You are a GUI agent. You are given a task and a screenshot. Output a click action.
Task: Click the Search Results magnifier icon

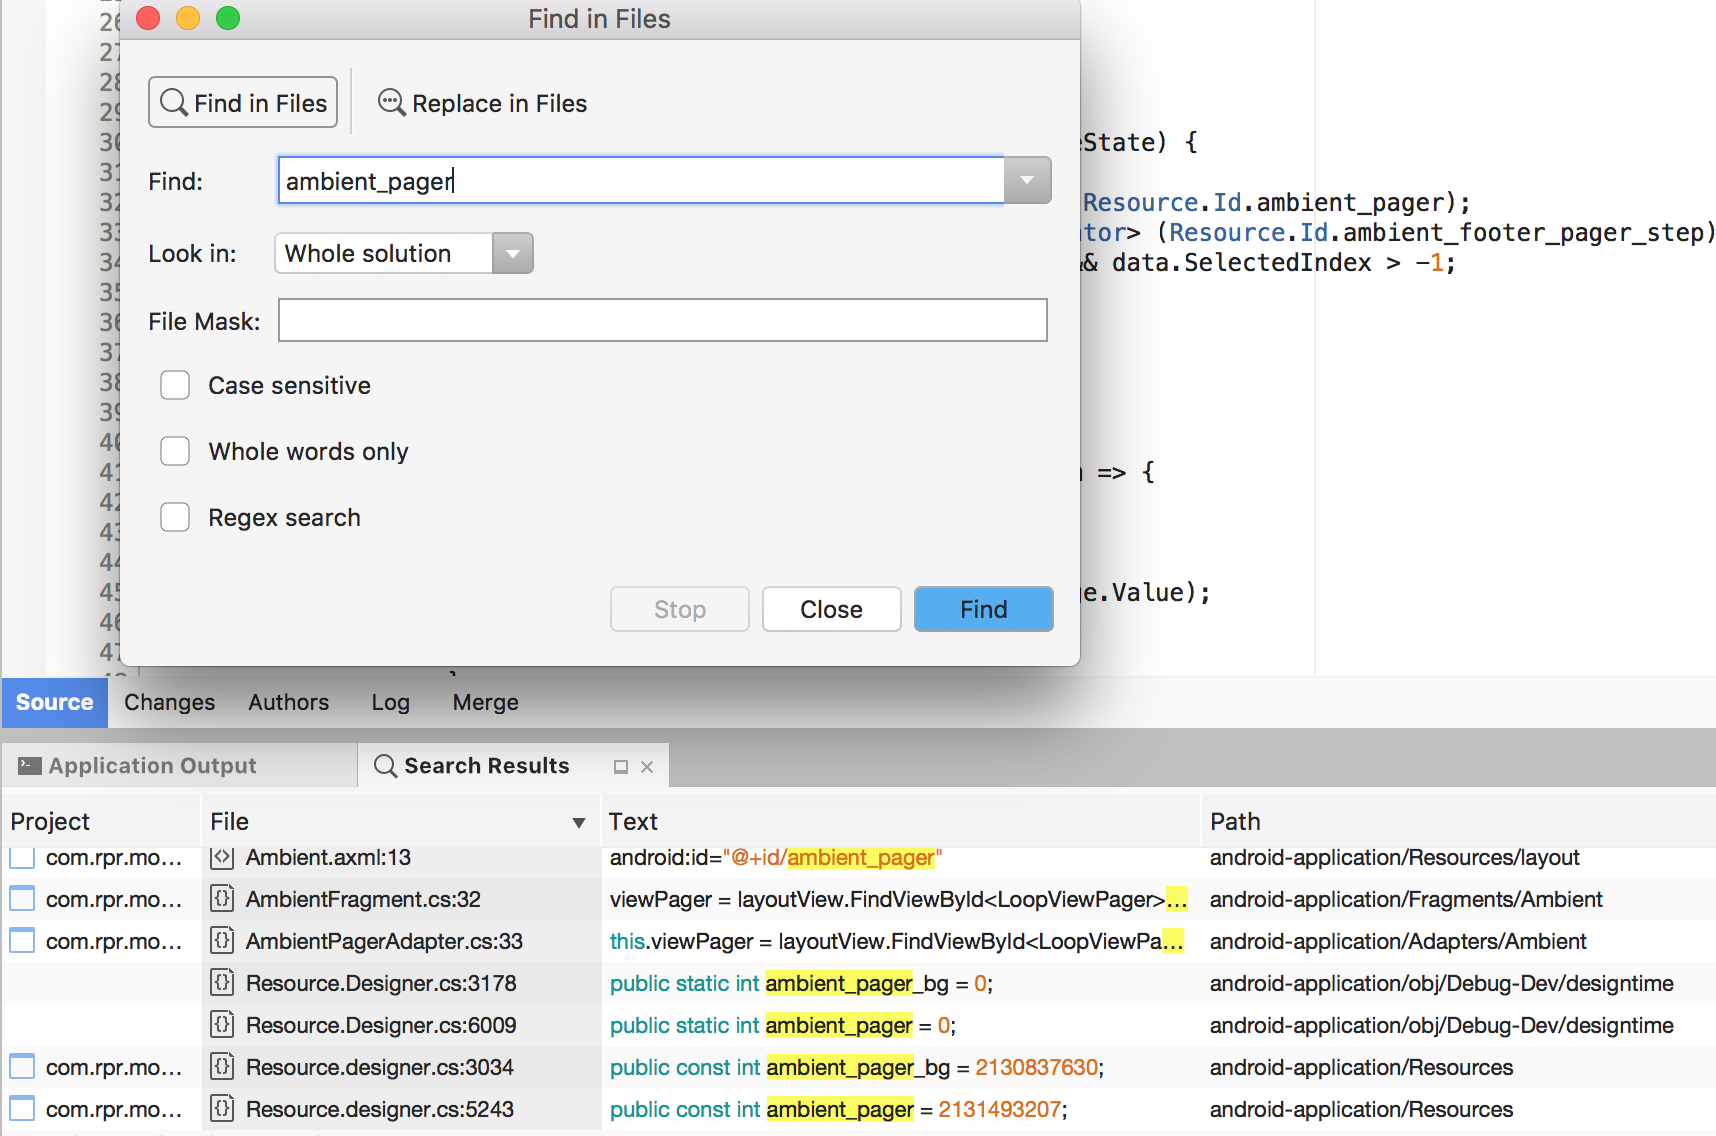[x=385, y=765]
